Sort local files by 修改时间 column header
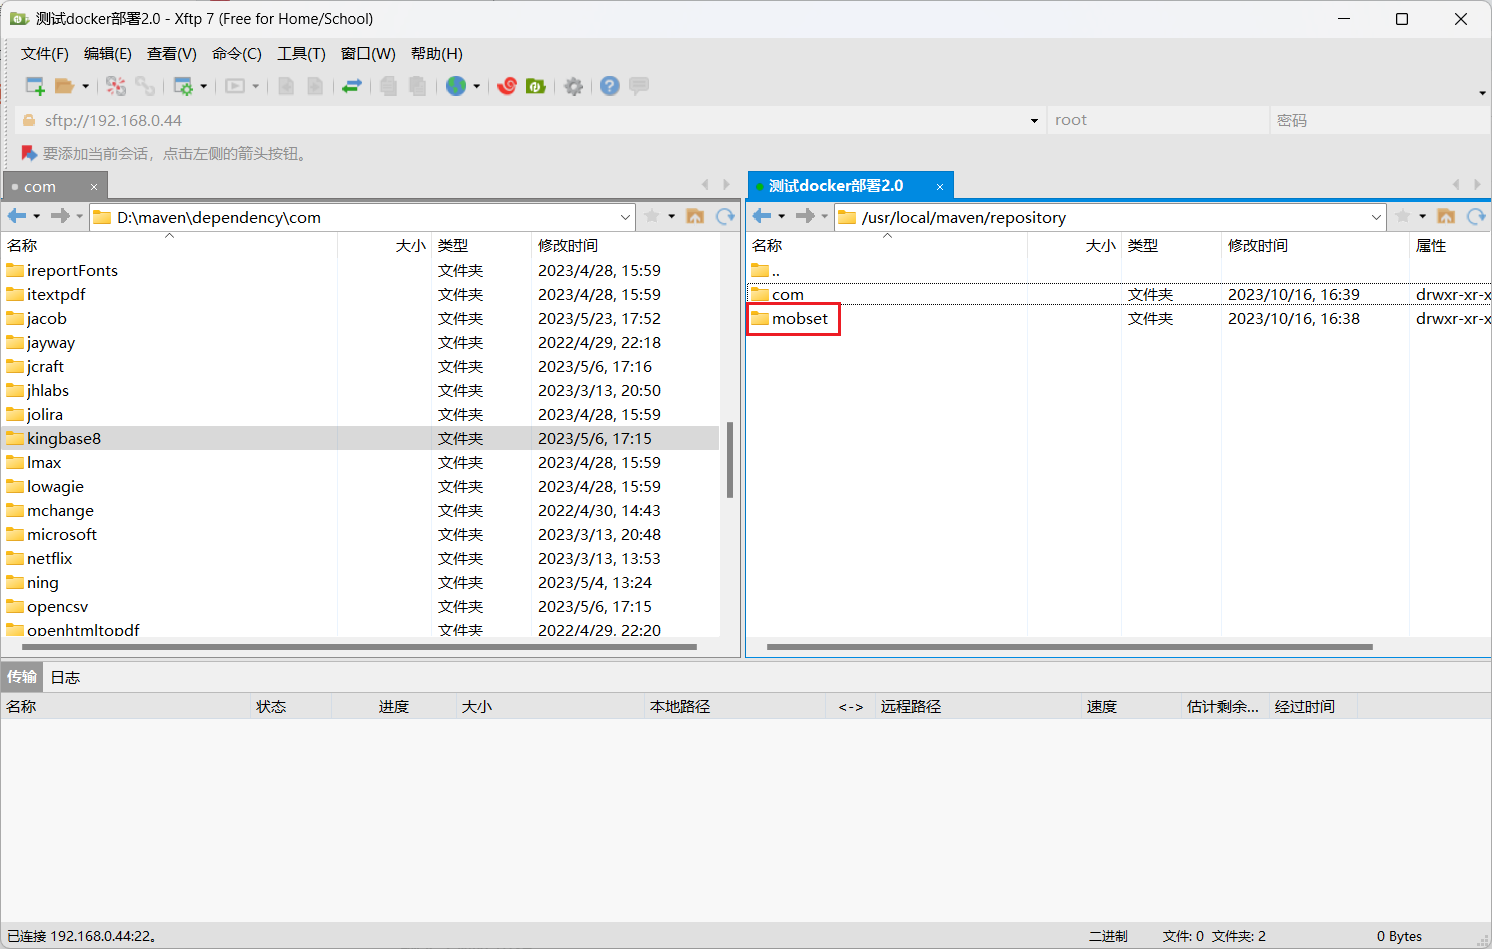This screenshot has width=1492, height=949. [x=625, y=246]
